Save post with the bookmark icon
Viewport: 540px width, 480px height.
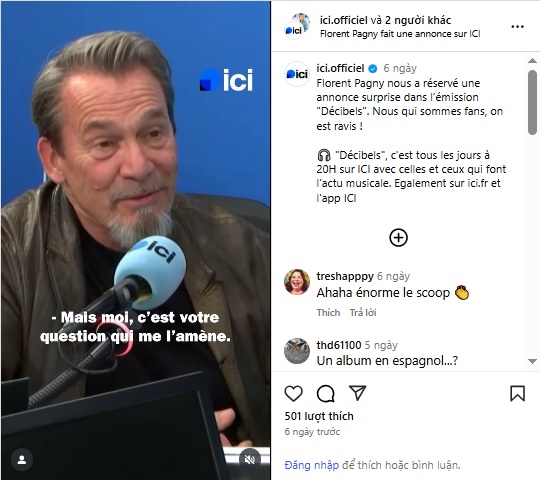517,393
